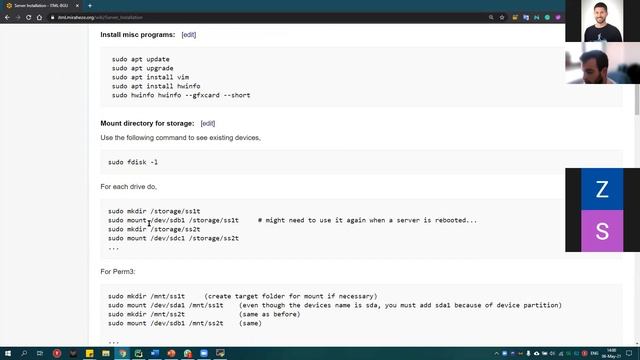Open the blue Word-like taskbar app
Image resolution: width=640 pixels, height=360 pixels.
click(x=155, y=353)
